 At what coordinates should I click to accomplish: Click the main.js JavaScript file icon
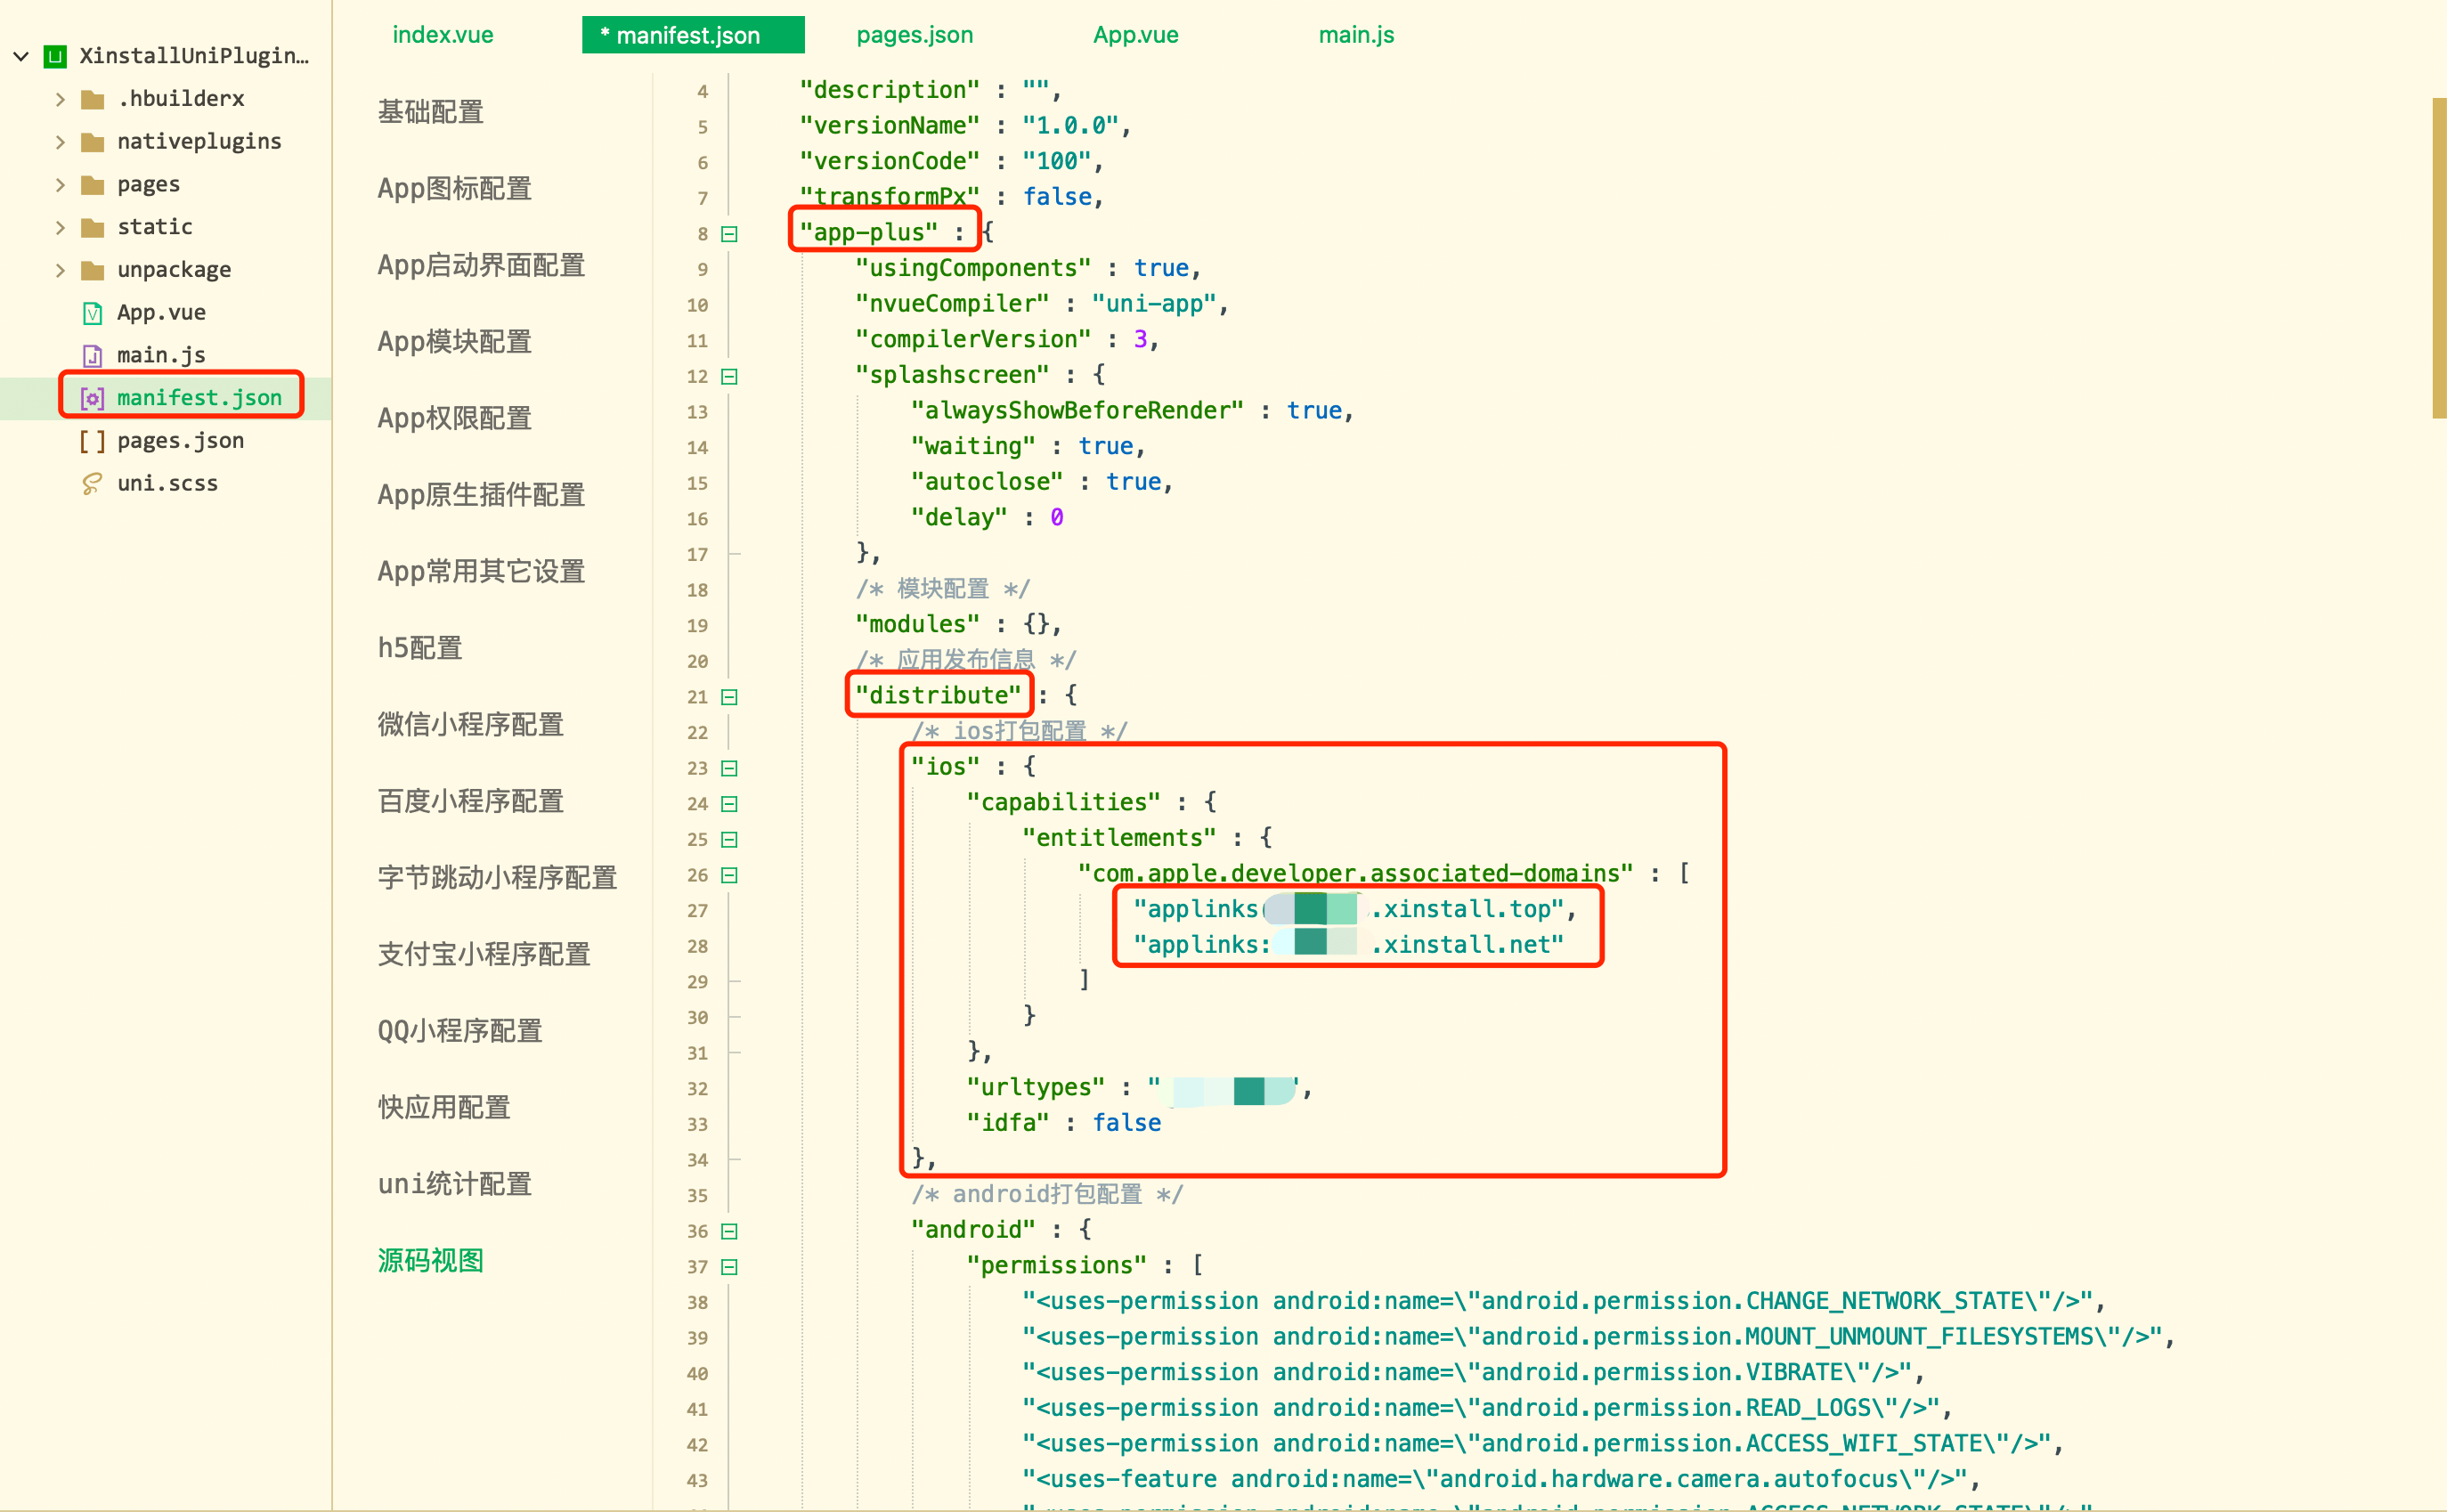click(x=91, y=354)
